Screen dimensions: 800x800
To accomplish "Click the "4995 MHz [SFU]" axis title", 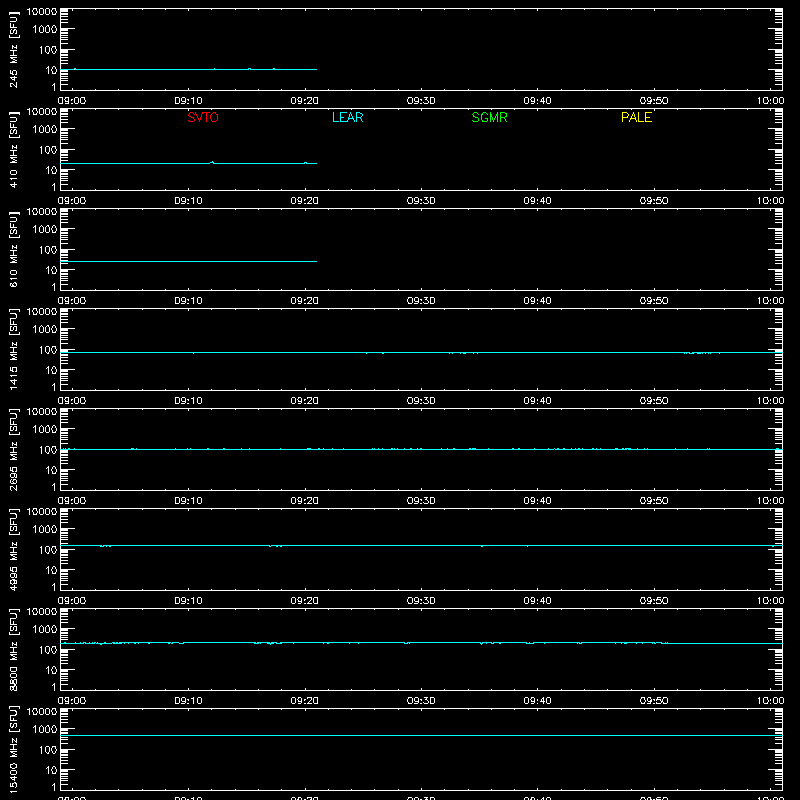I will (13, 549).
